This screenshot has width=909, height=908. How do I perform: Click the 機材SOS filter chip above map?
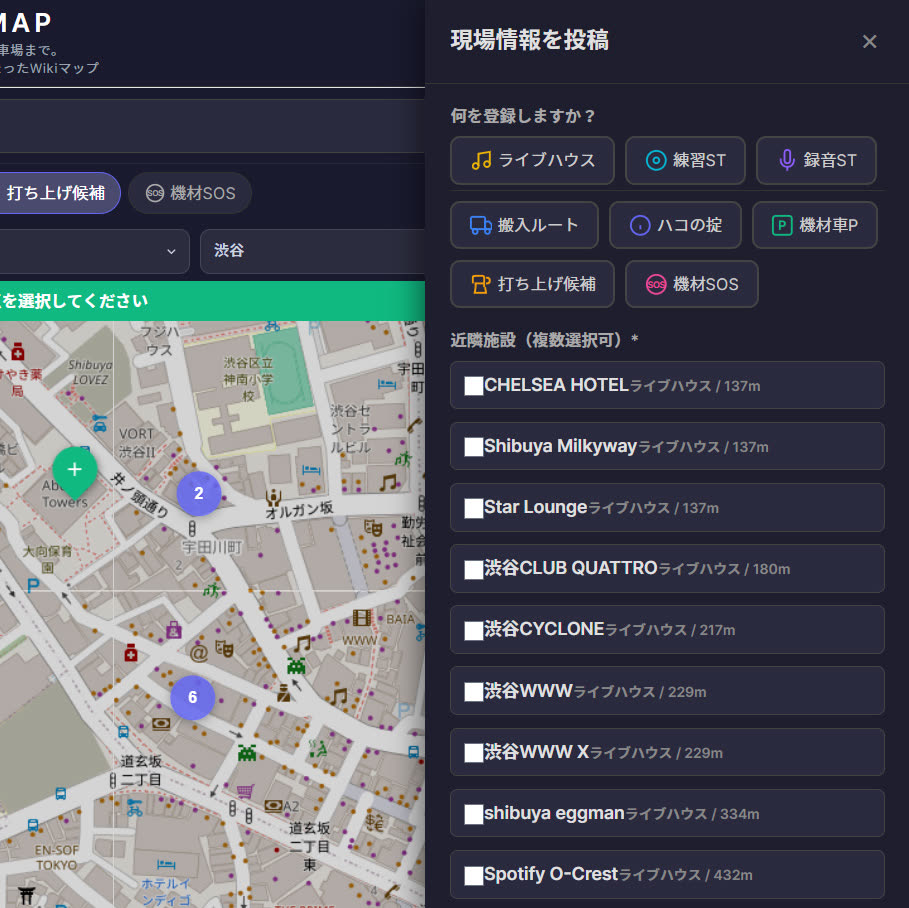pyautogui.click(x=190, y=193)
